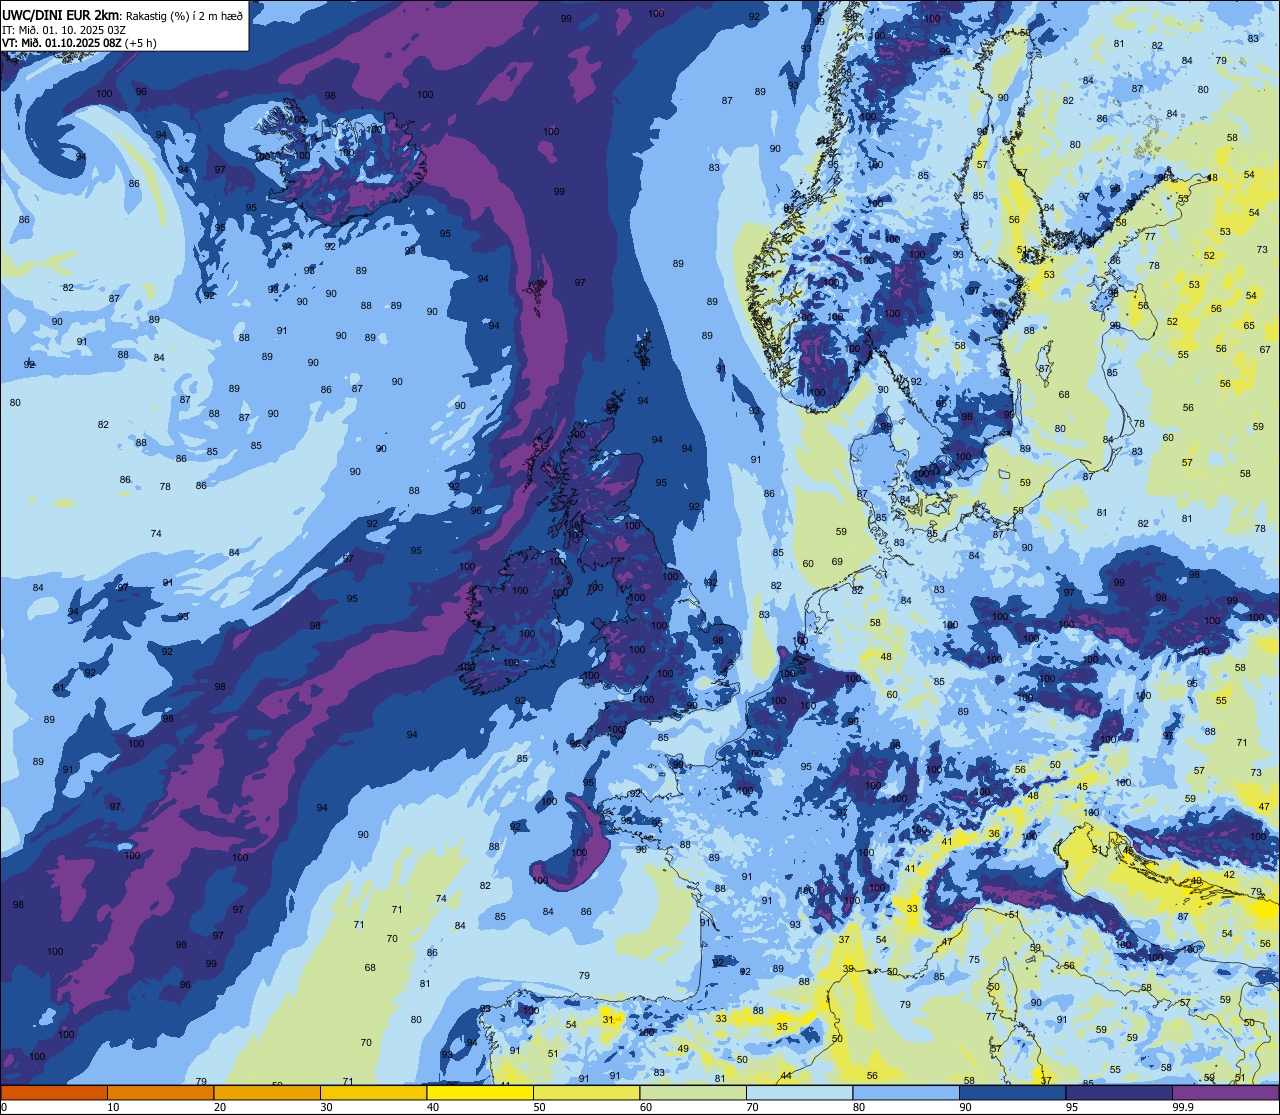Click the purple 99.9+ legend swatch
Screen dimensions: 1280x1115
click(x=1226, y=1092)
